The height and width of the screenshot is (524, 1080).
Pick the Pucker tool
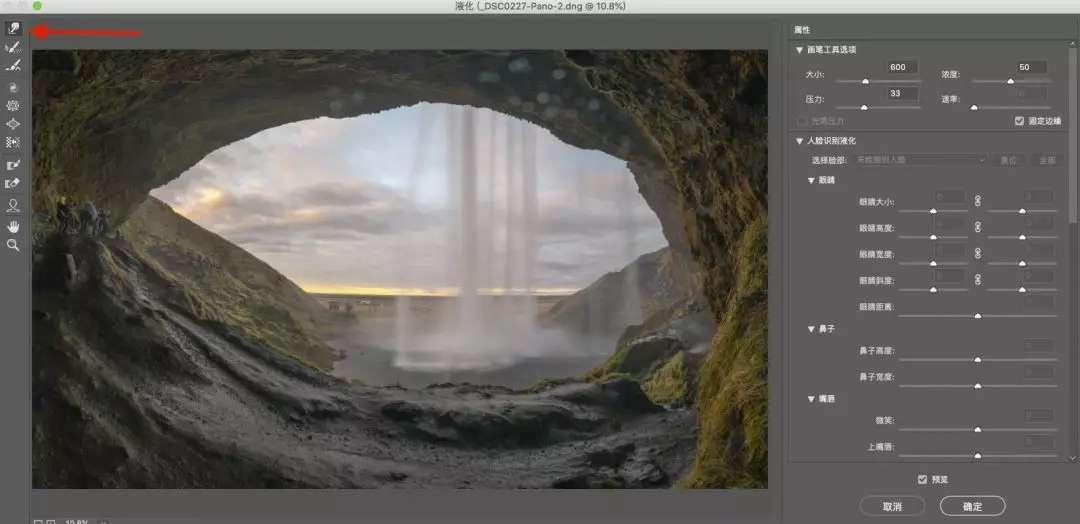pos(14,105)
